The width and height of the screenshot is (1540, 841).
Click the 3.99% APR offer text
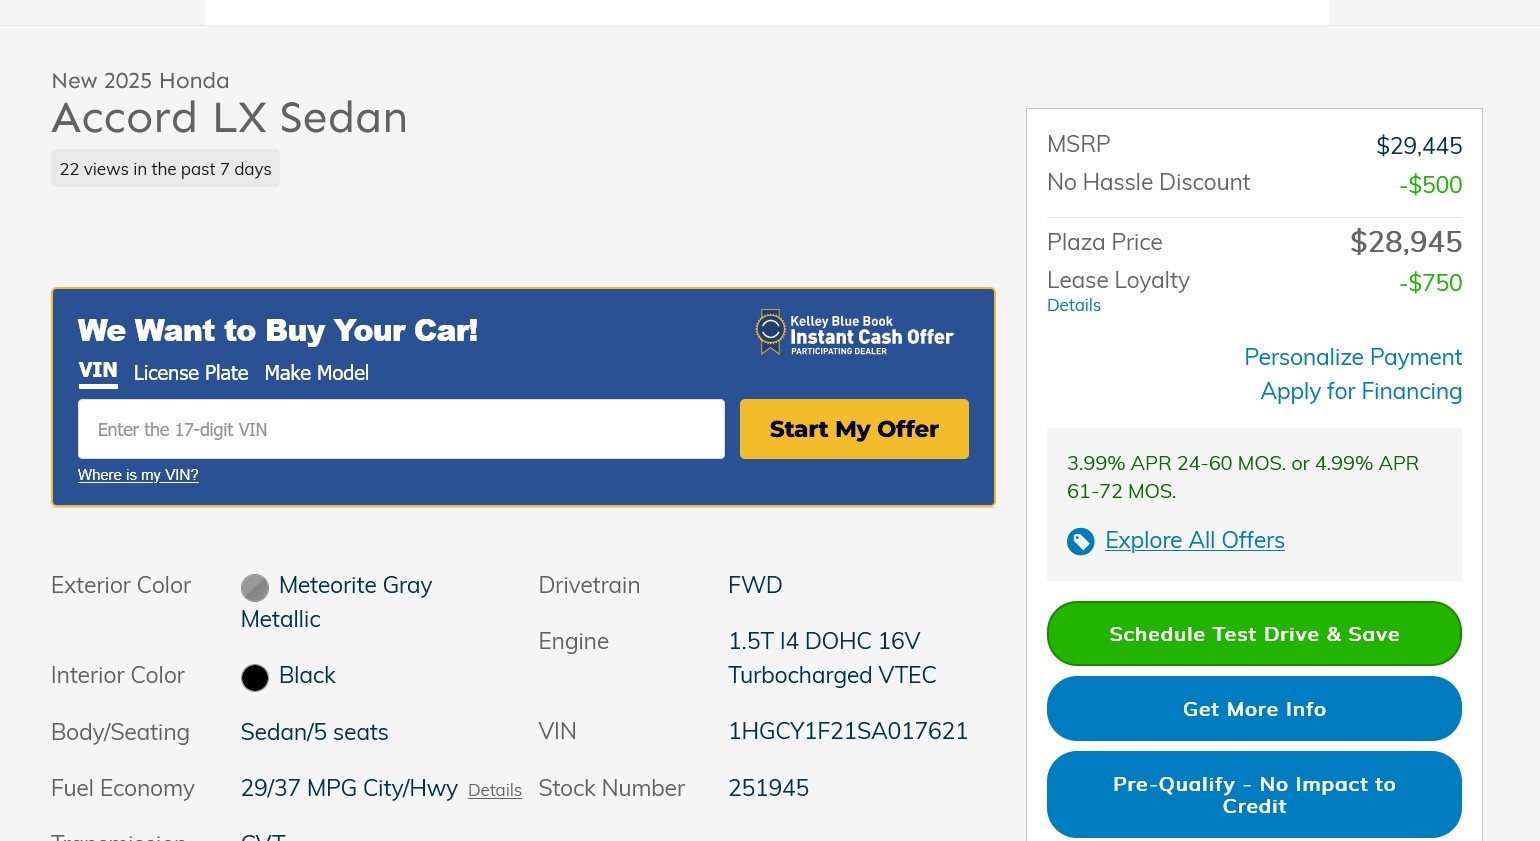[1243, 477]
